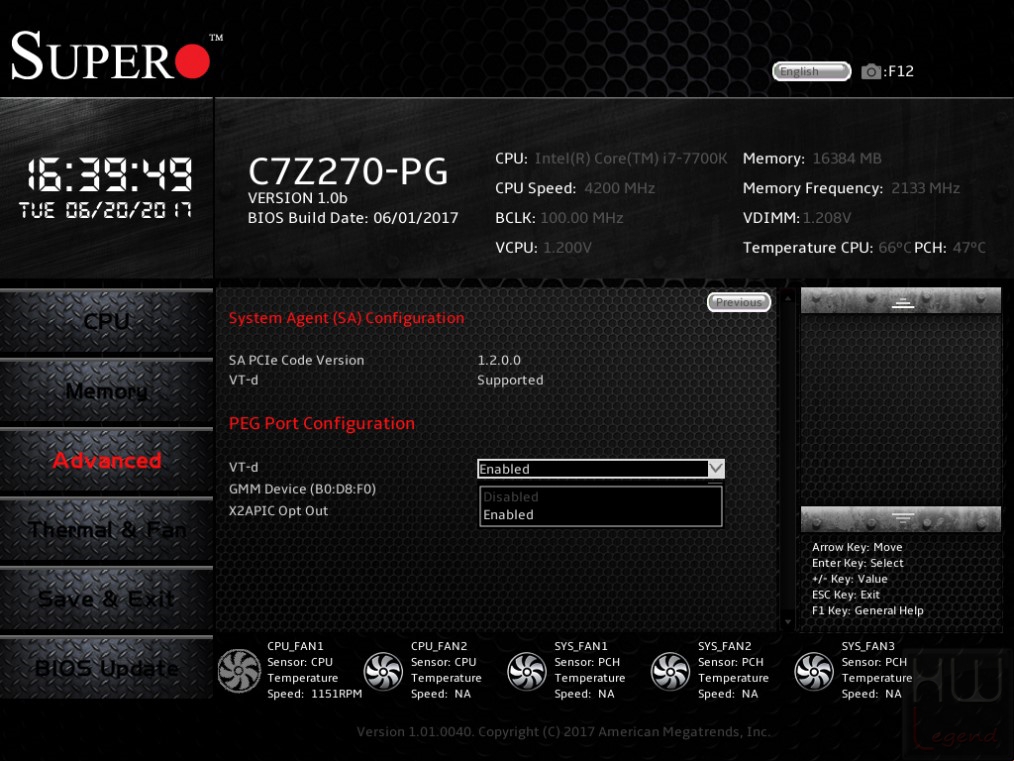Open Thermal & Fan menu section
The image size is (1014, 761).
coord(106,530)
